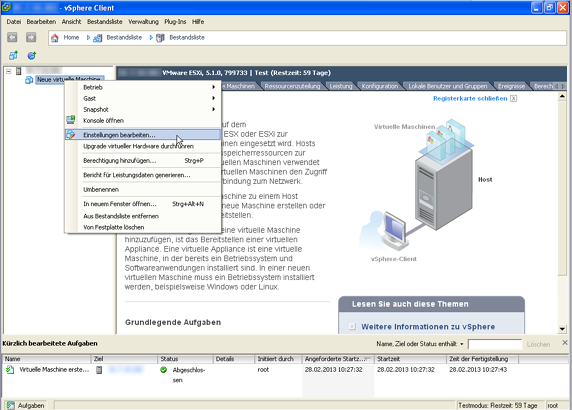Choose Berechtigung hinzufügen… menu entry
Viewport: 572px width, 410px height.
coord(143,160)
